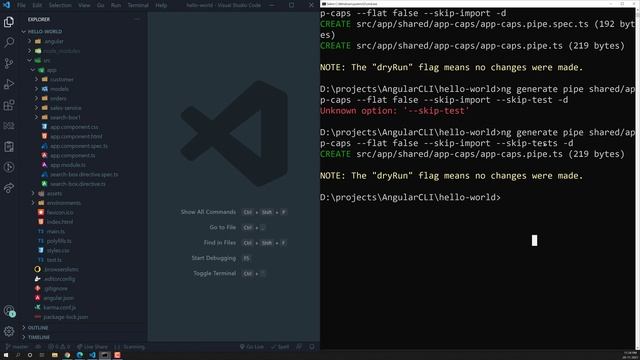Open .editorconfig file

[60, 279]
